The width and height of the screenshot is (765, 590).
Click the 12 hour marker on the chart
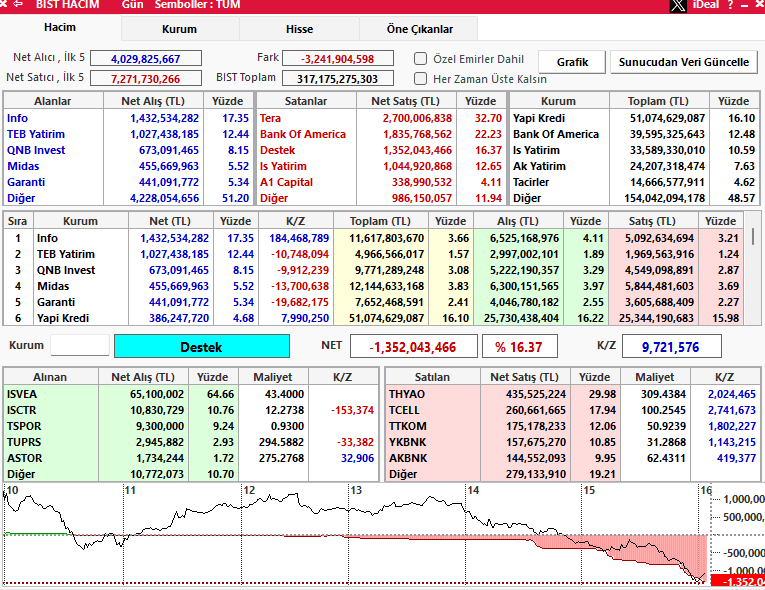coord(249,490)
